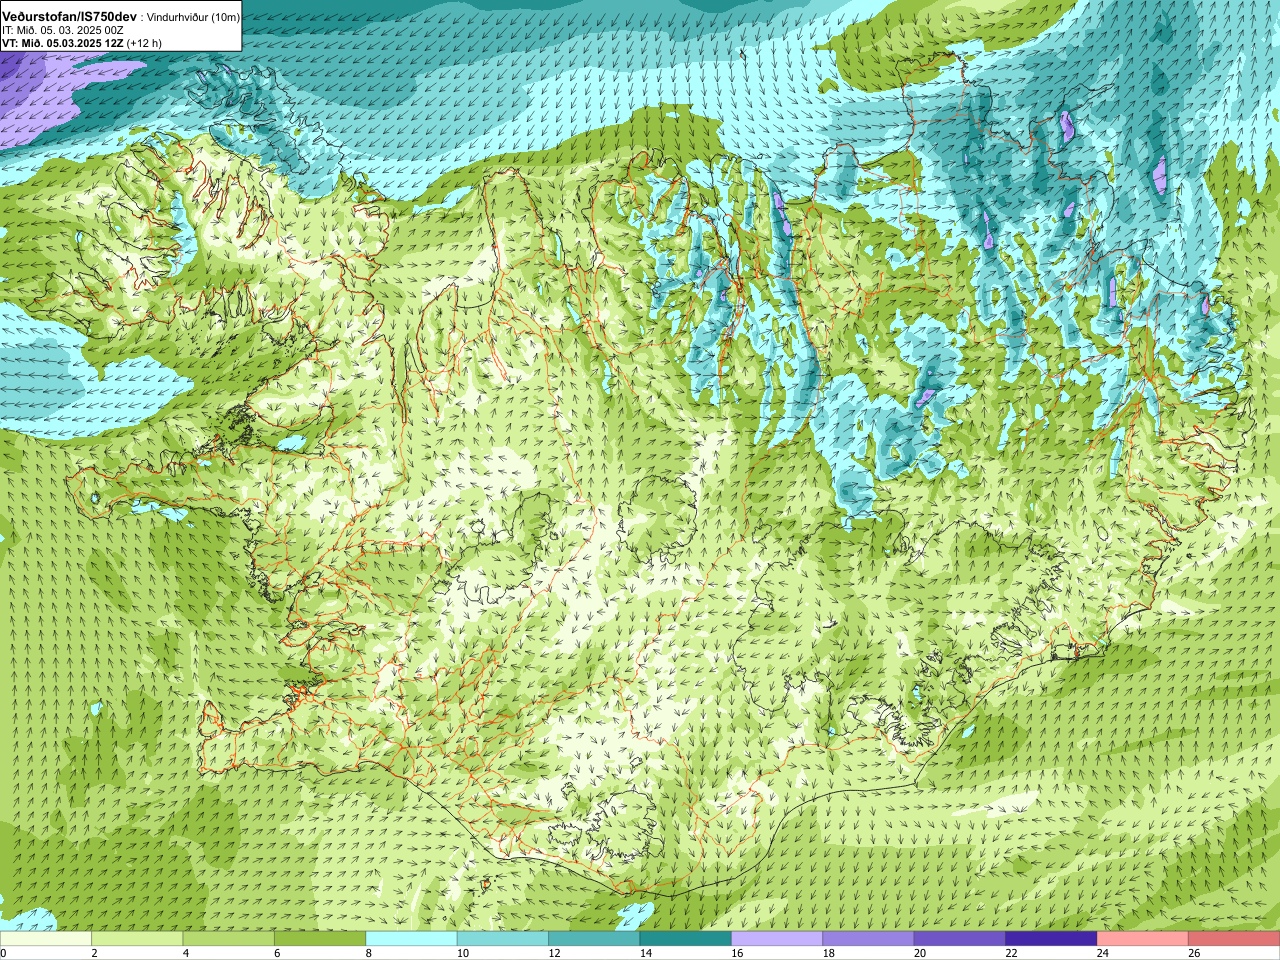Click the title text Veðurstofan/IS750dev
Image resolution: width=1280 pixels, height=960 pixels.
pos(70,18)
